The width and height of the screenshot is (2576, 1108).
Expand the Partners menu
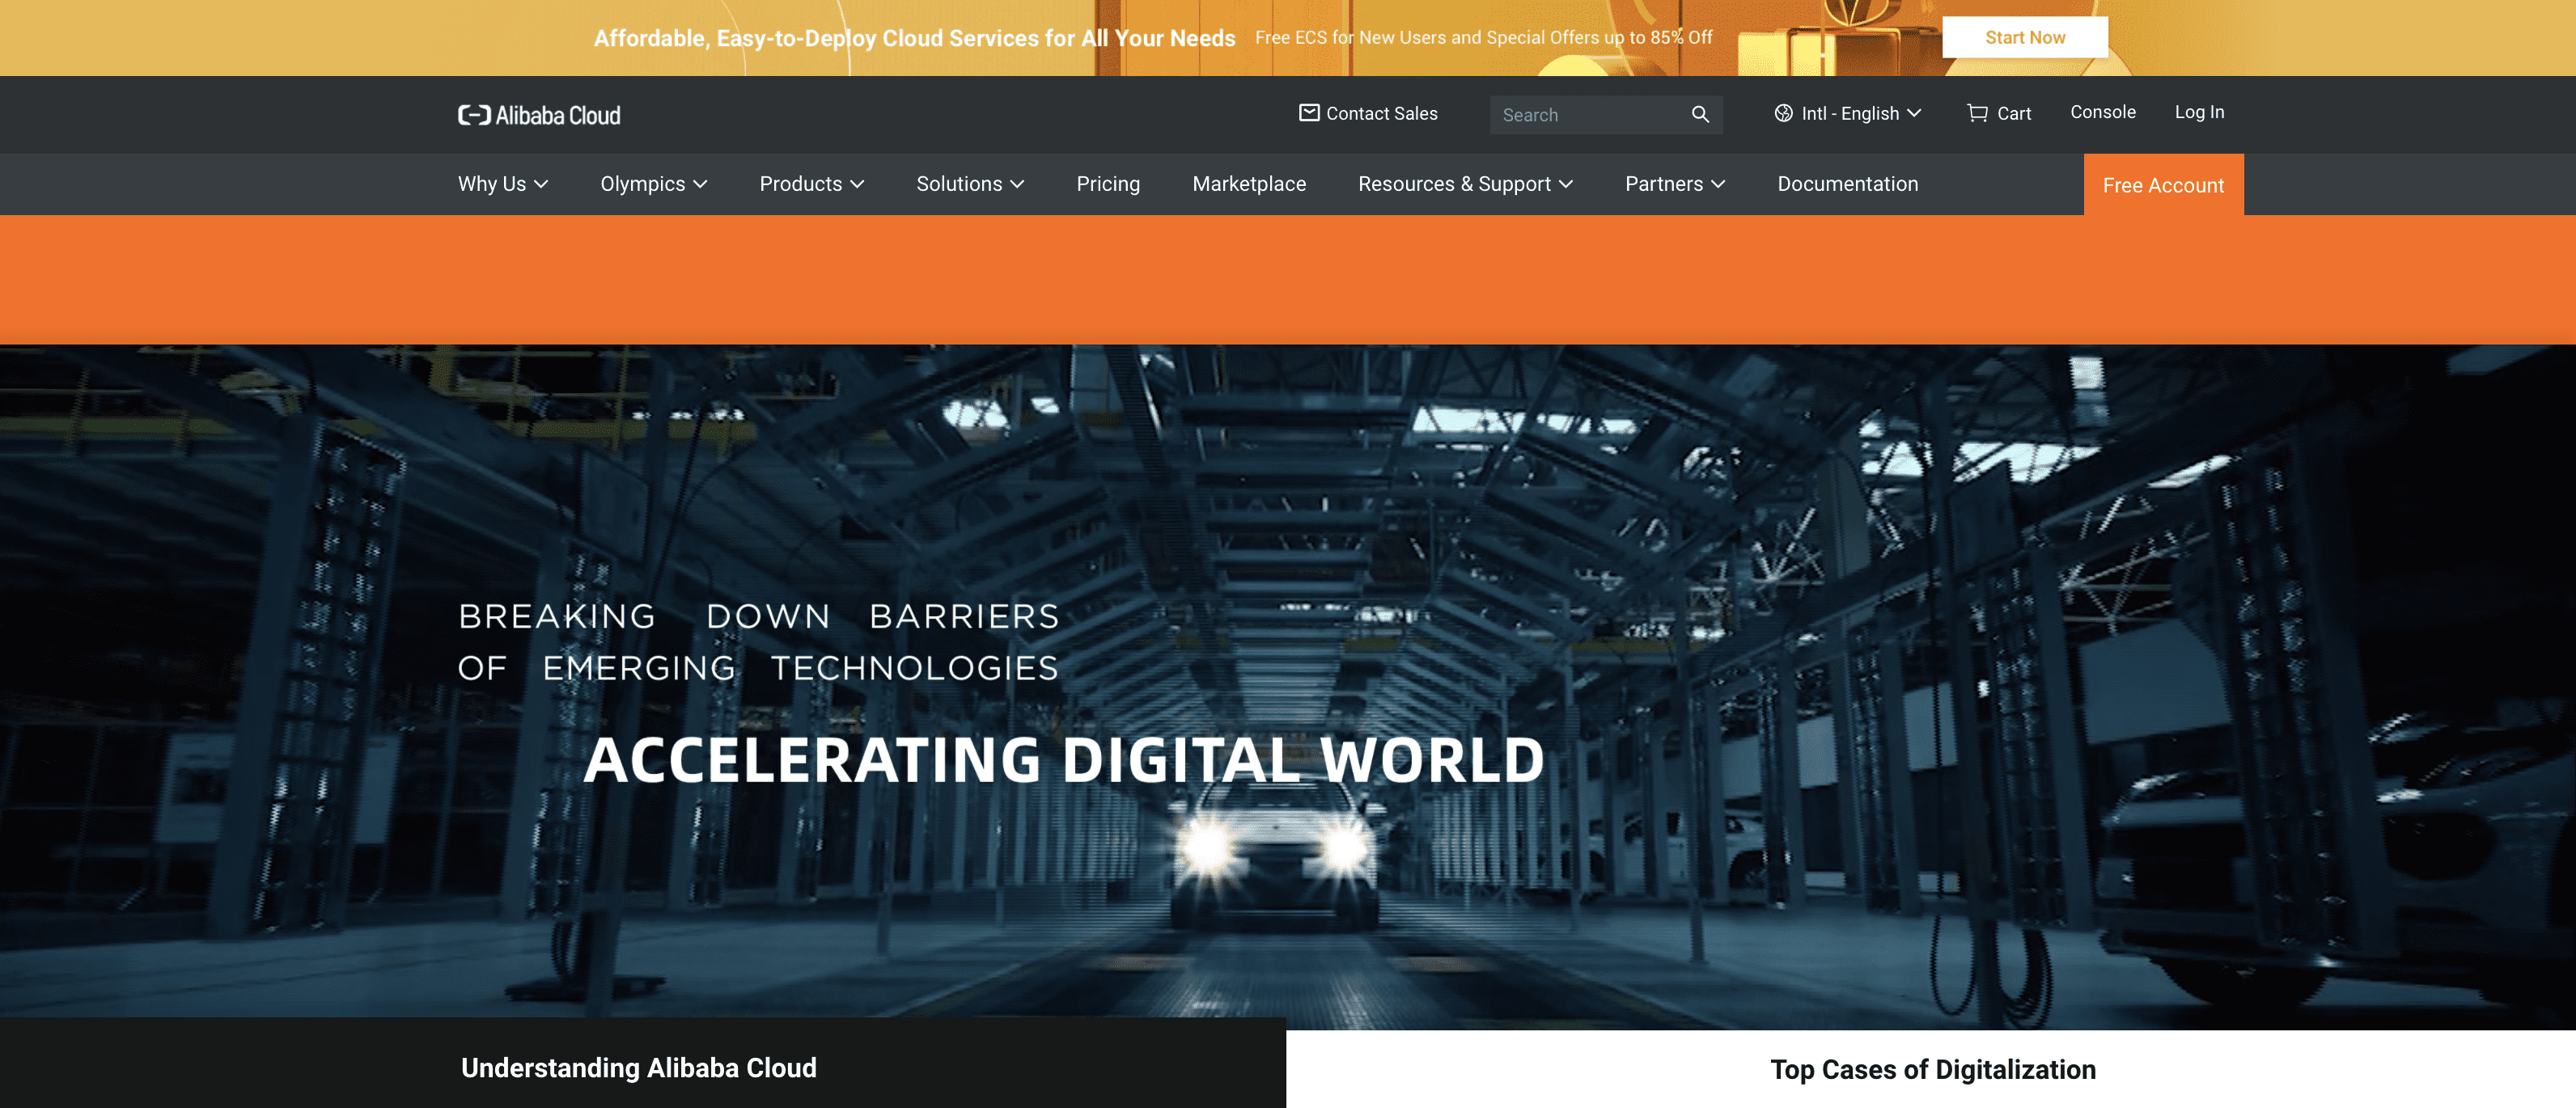[x=1675, y=184]
